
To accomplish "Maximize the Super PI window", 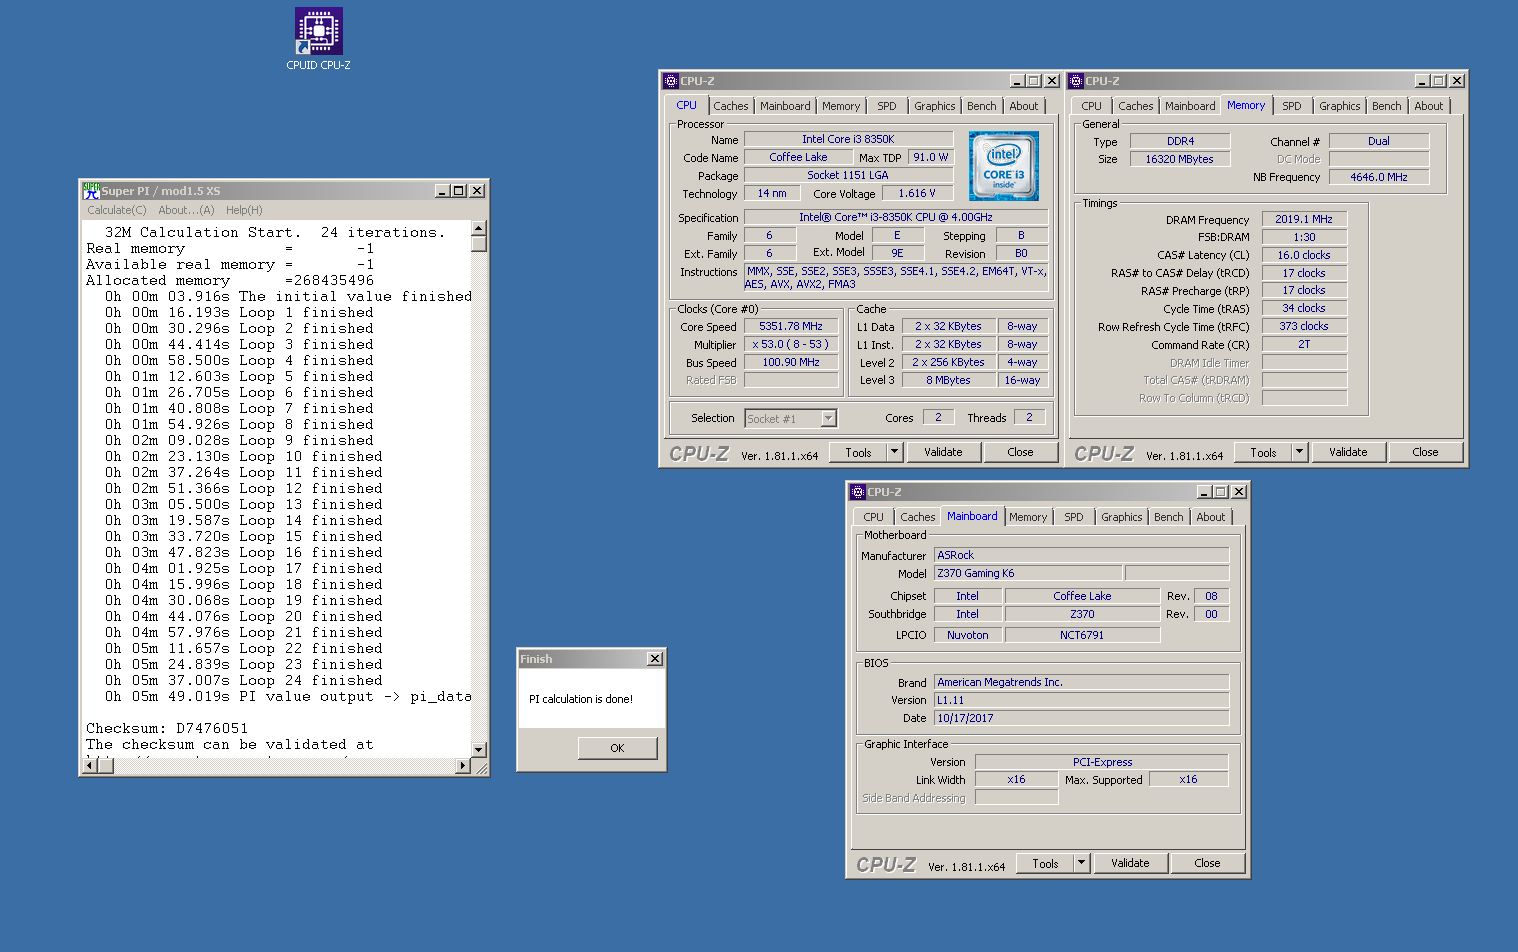I will 459,191.
